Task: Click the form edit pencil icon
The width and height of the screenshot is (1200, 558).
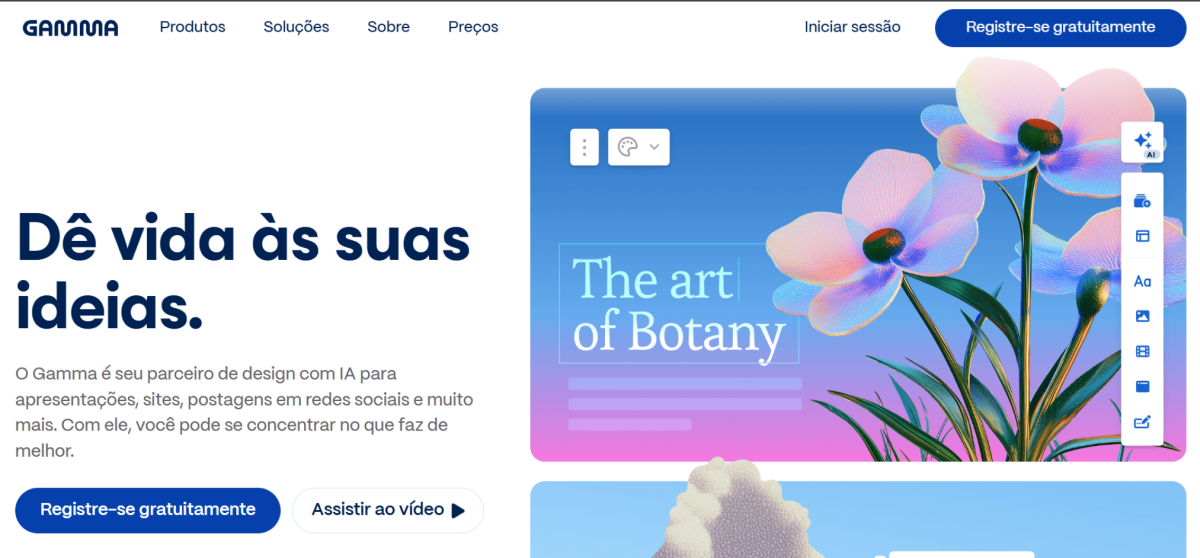Action: coord(1142,422)
